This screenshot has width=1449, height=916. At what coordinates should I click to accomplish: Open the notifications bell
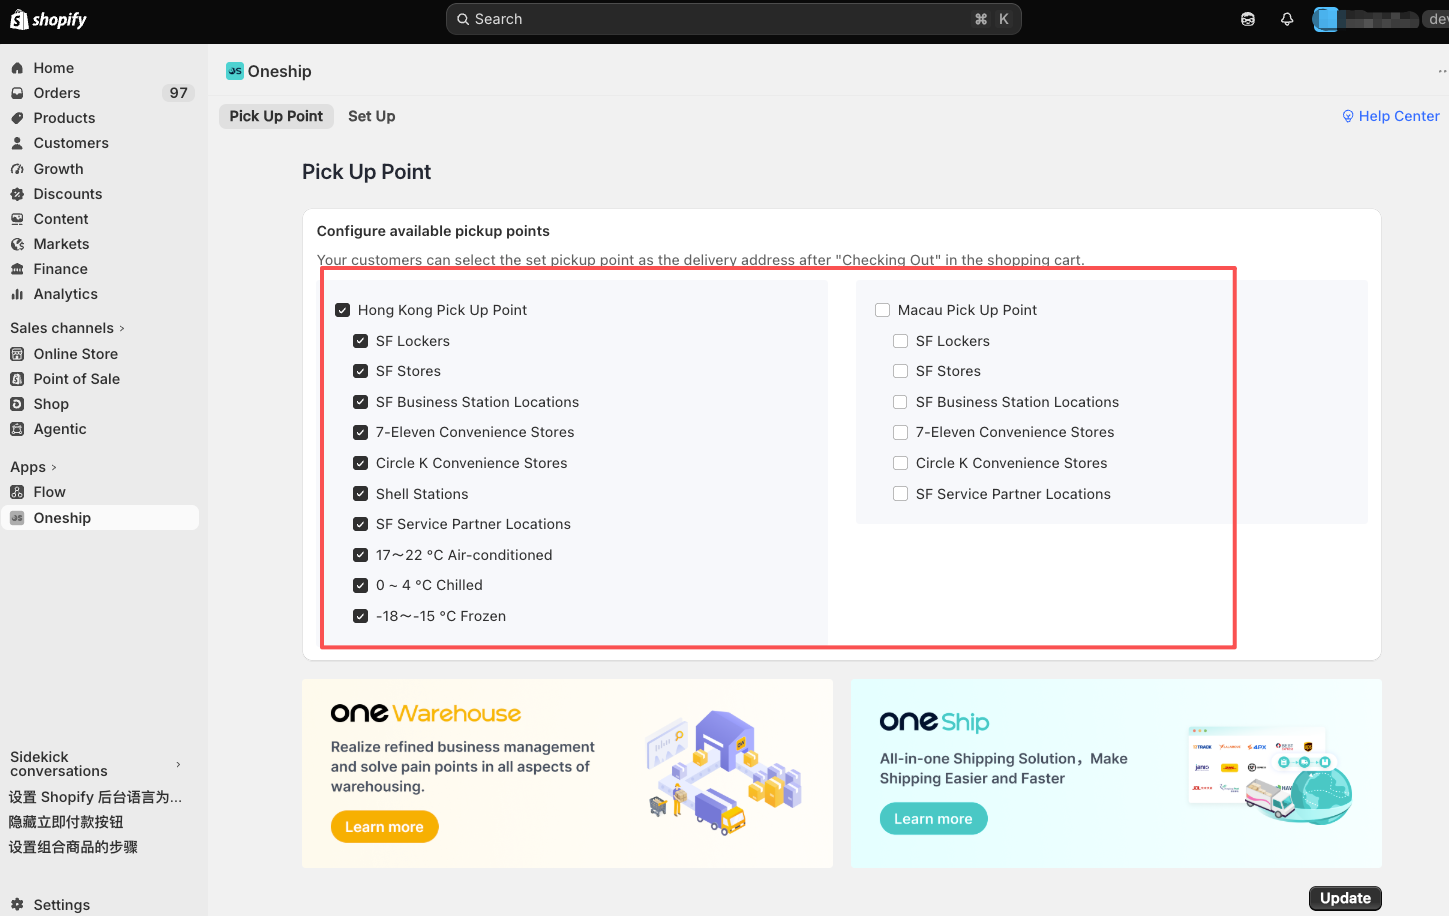1287,19
